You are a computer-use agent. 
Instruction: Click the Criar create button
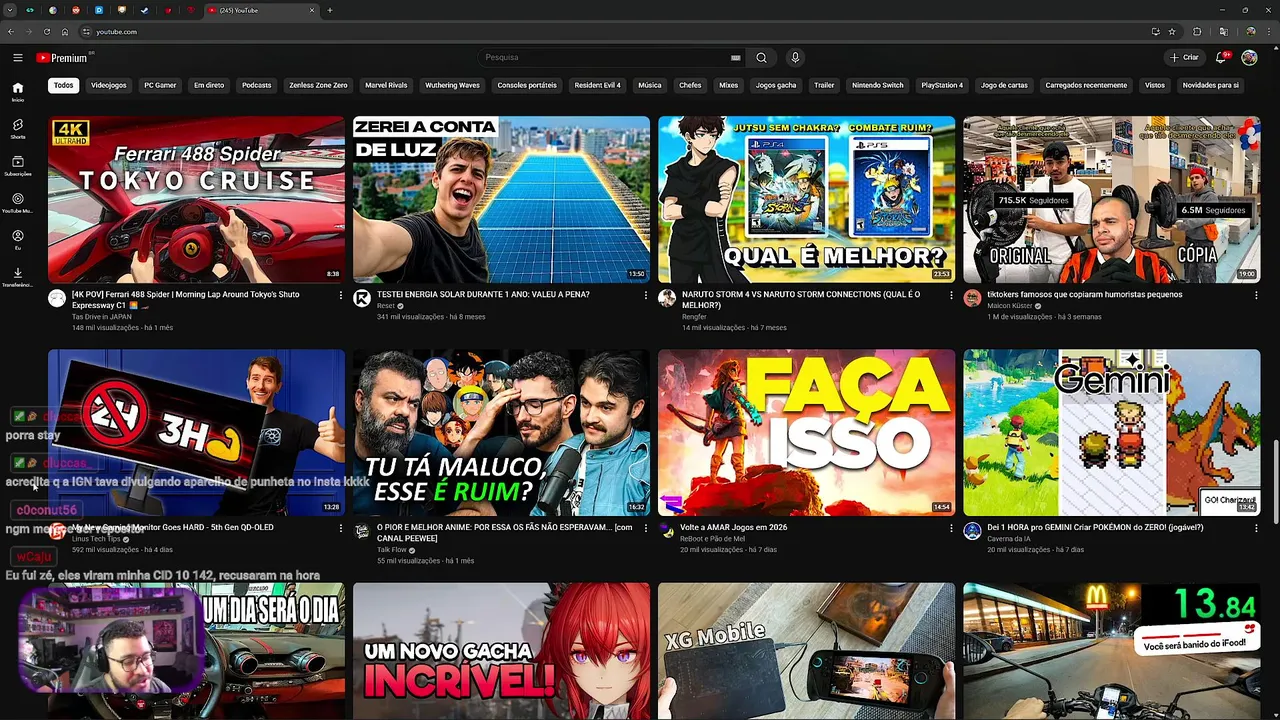[x=1185, y=58]
